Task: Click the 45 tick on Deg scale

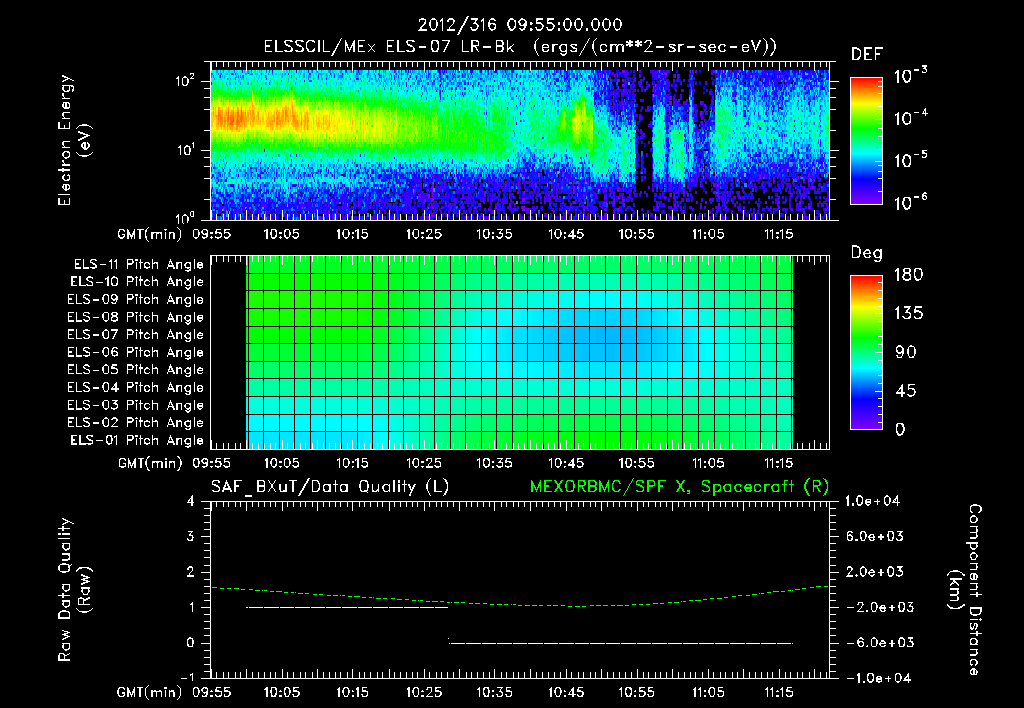Action: [906, 391]
